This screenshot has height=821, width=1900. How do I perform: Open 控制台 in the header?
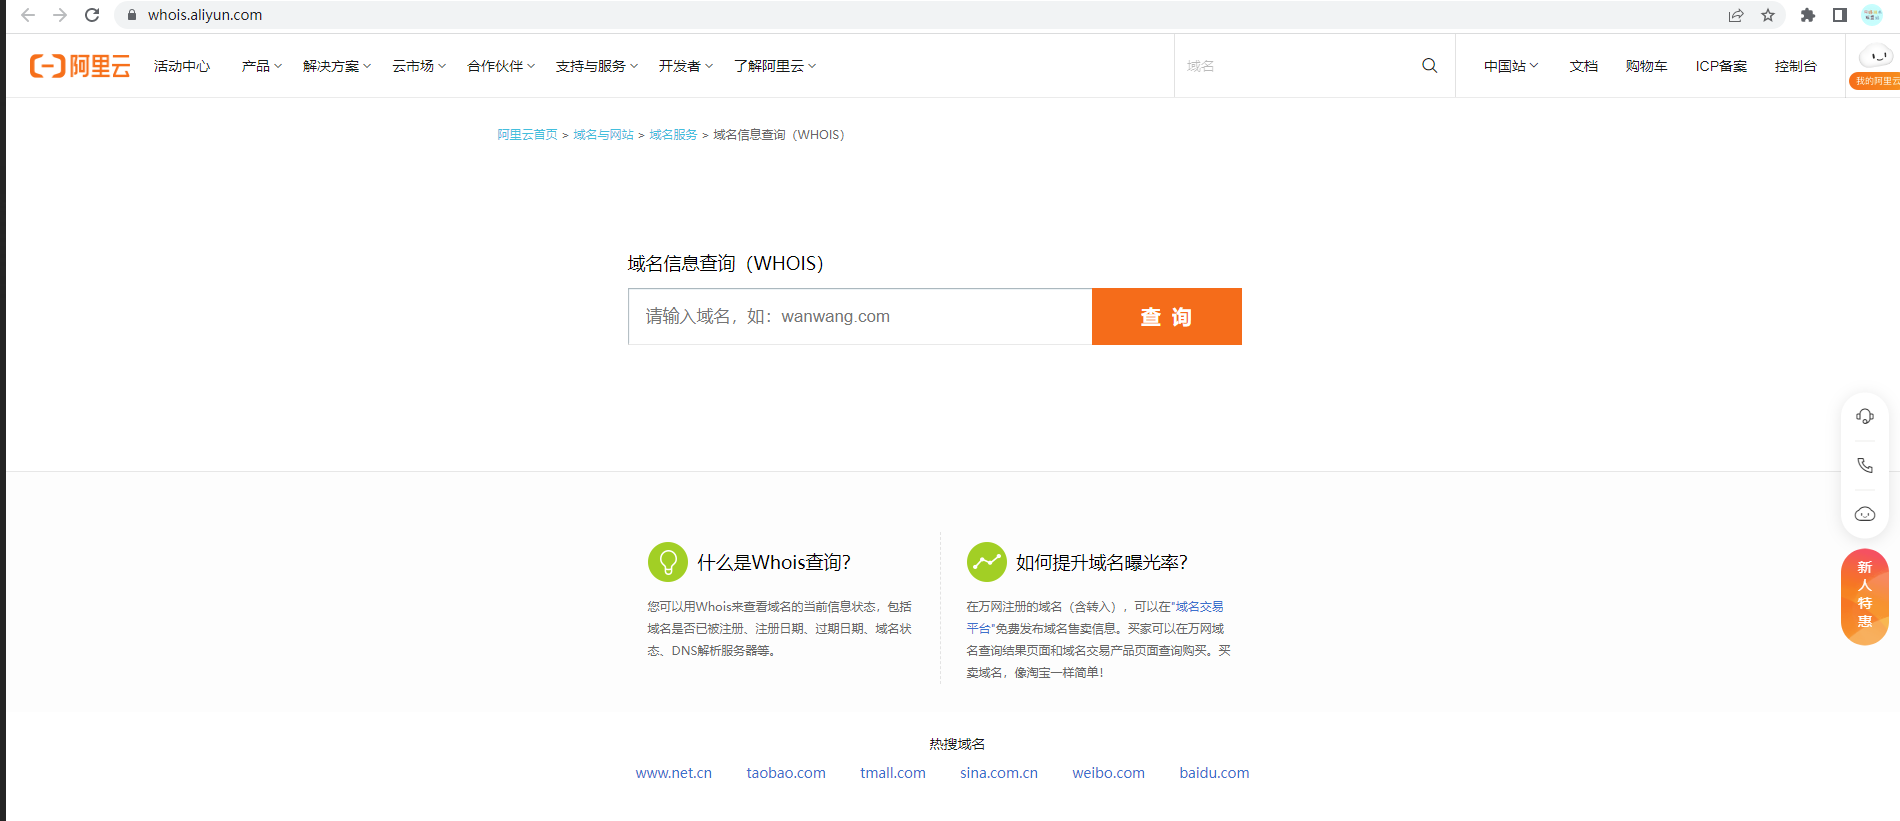click(x=1796, y=66)
